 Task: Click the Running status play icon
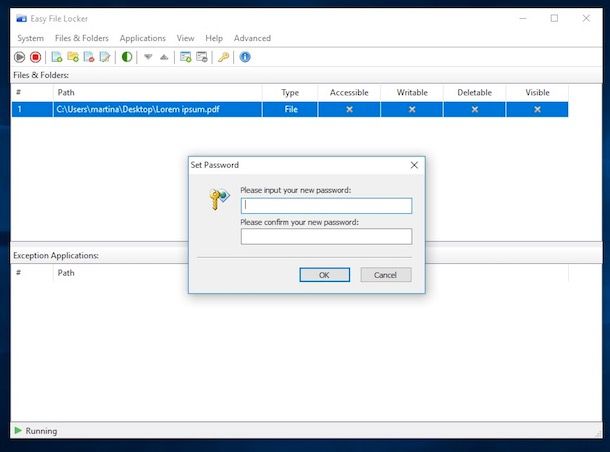click(x=18, y=430)
